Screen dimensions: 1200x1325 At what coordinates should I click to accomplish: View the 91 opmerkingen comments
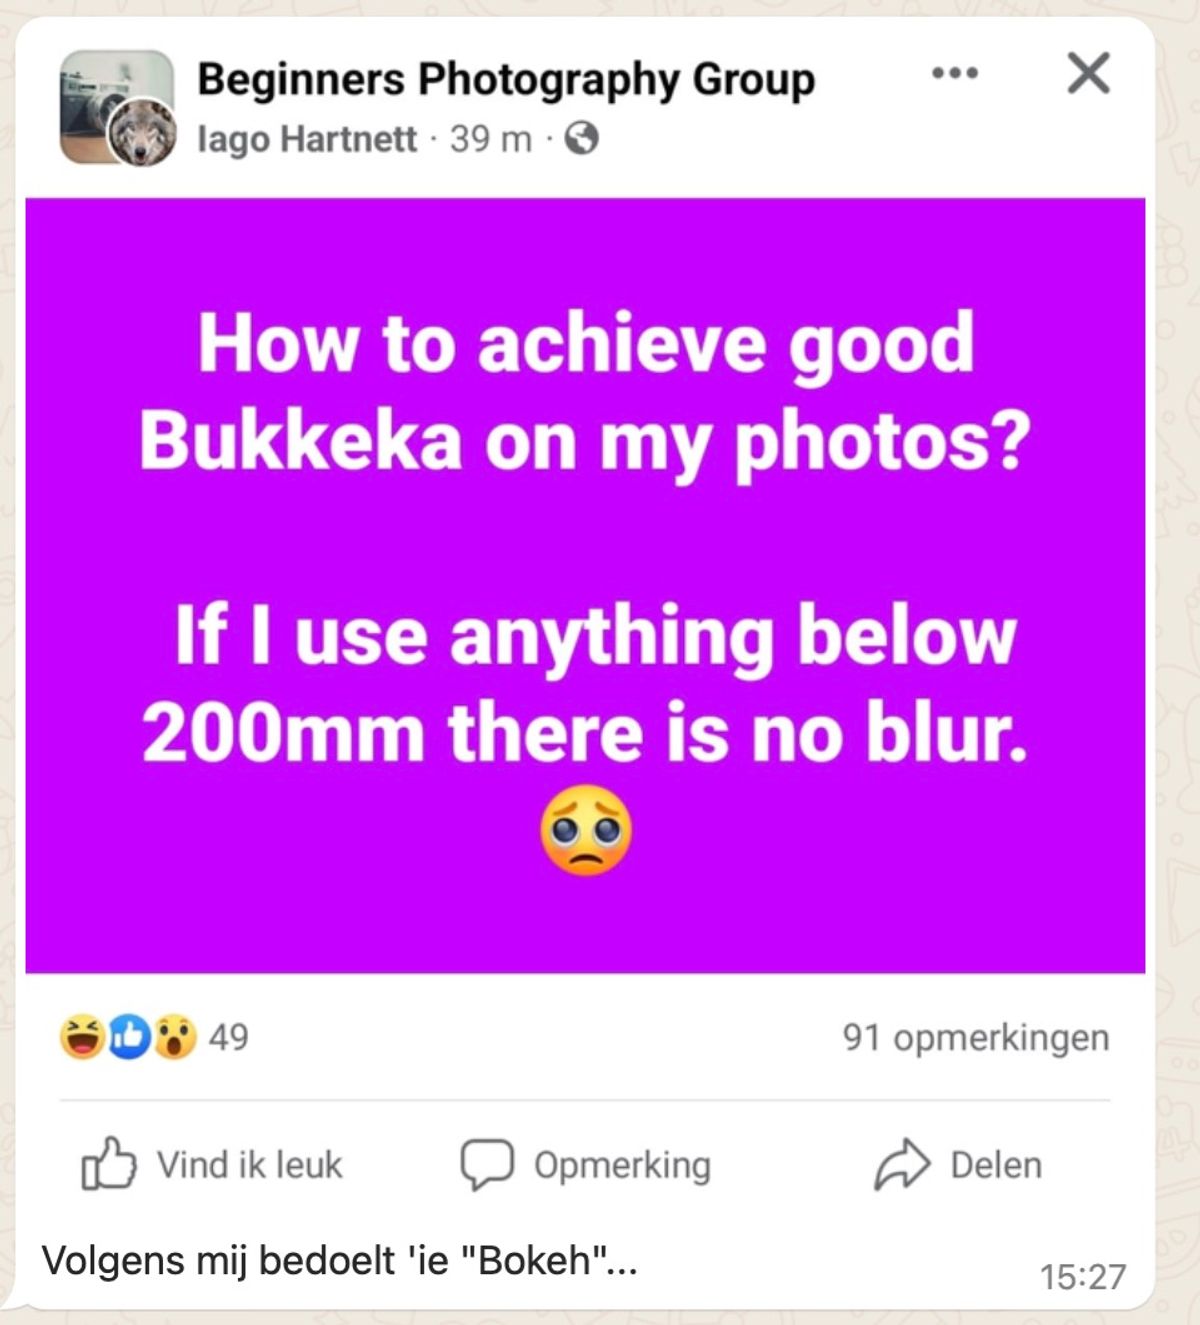pos(976,1038)
